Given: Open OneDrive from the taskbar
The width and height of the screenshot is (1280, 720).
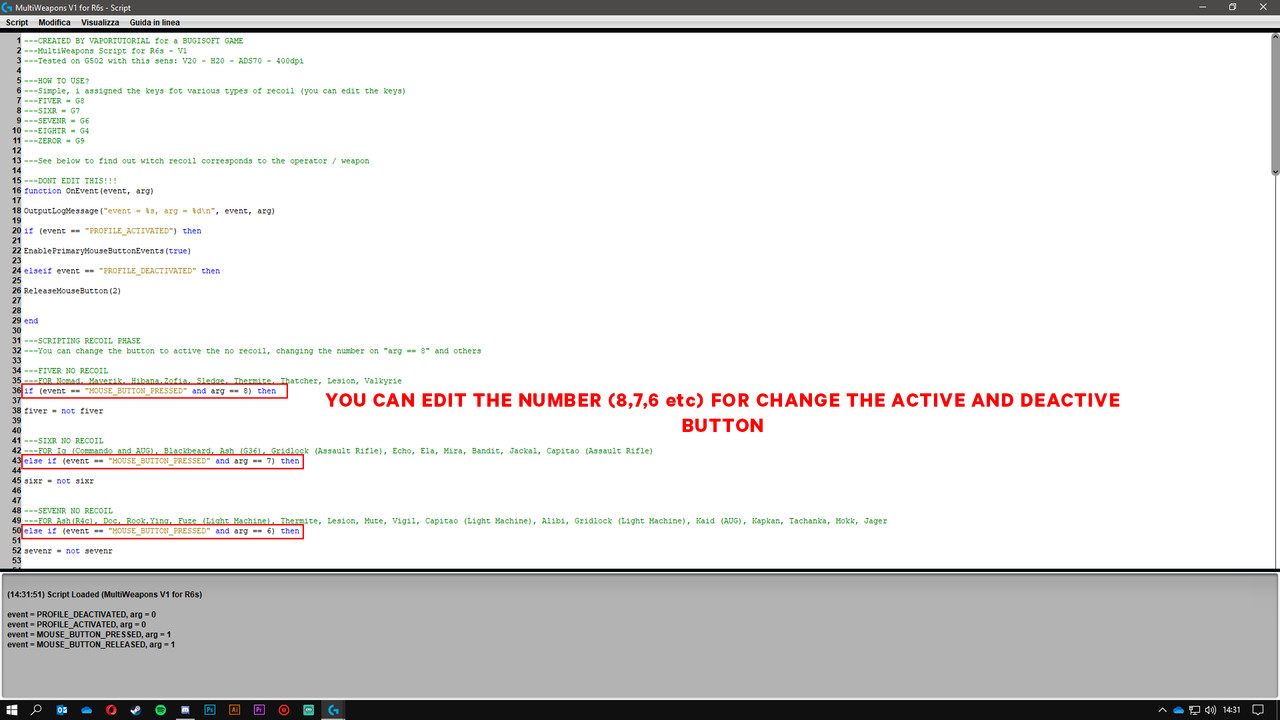Looking at the screenshot, I should pos(87,710).
